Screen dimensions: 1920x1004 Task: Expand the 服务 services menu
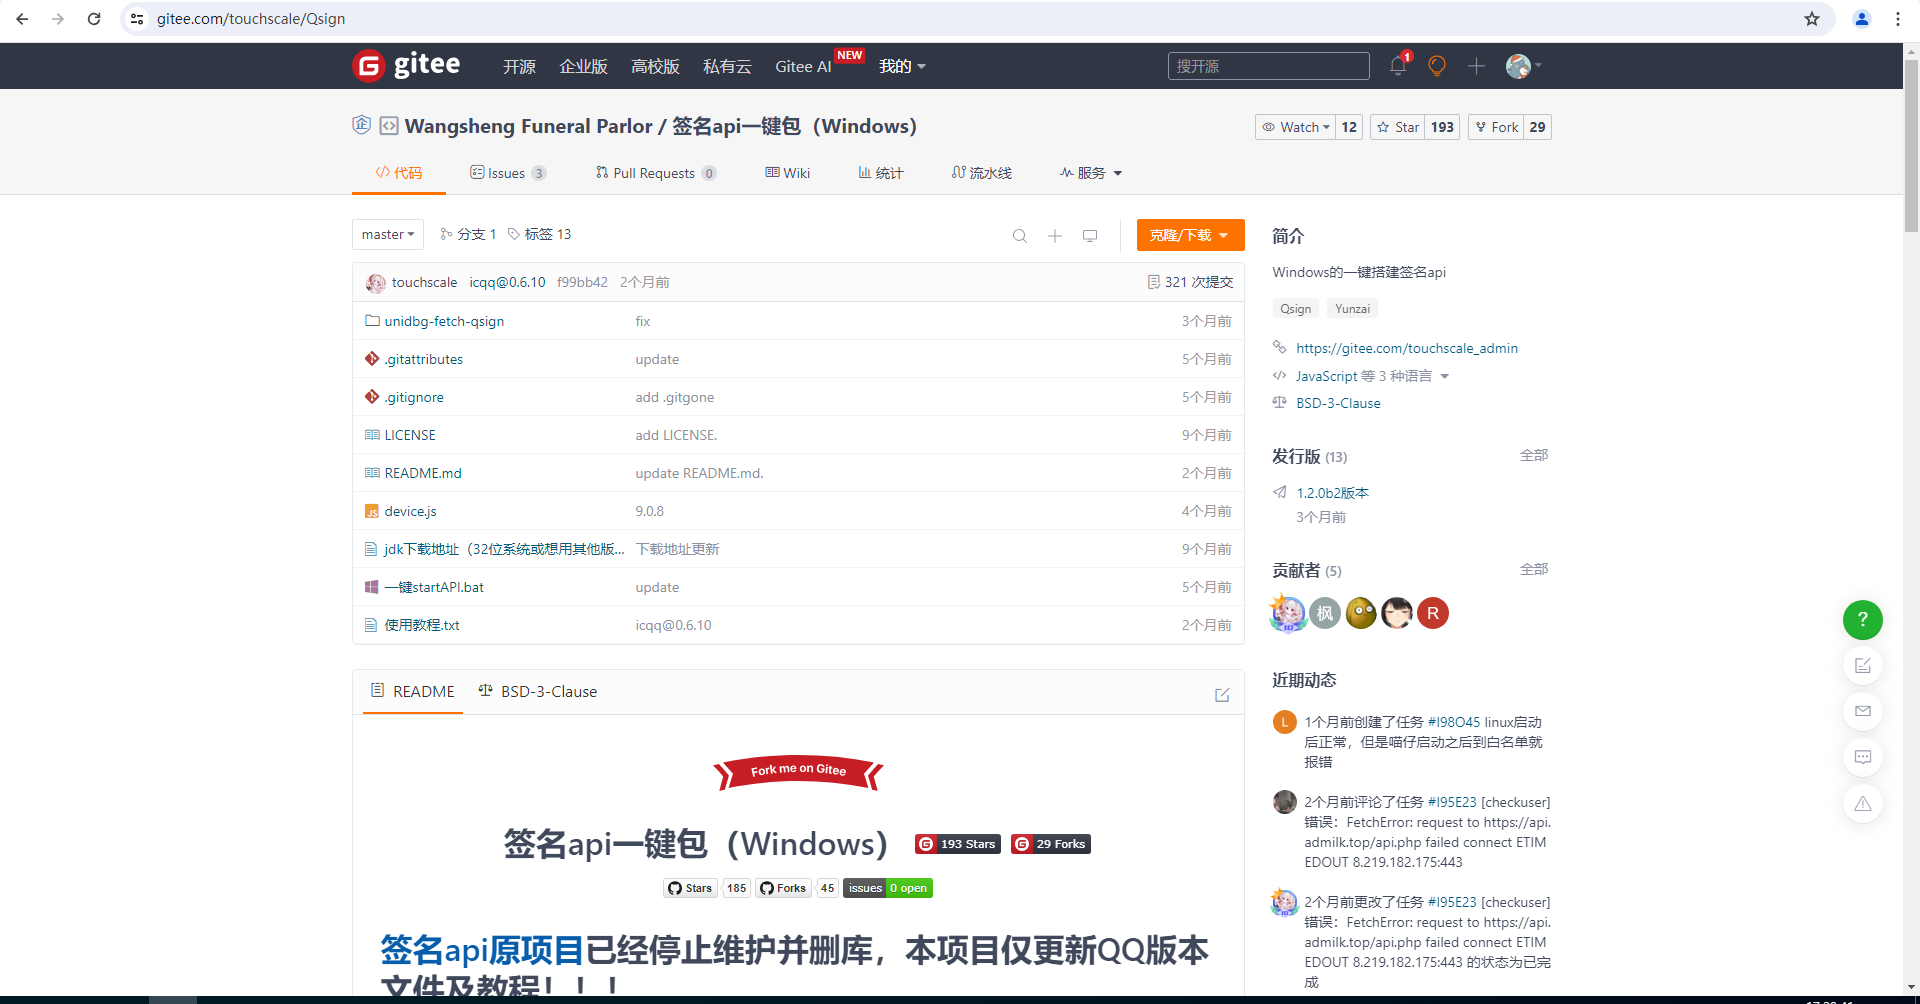[x=1091, y=173]
